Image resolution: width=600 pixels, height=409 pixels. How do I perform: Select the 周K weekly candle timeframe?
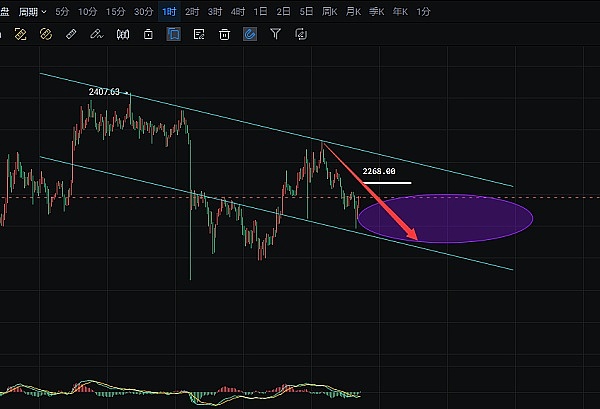329,11
